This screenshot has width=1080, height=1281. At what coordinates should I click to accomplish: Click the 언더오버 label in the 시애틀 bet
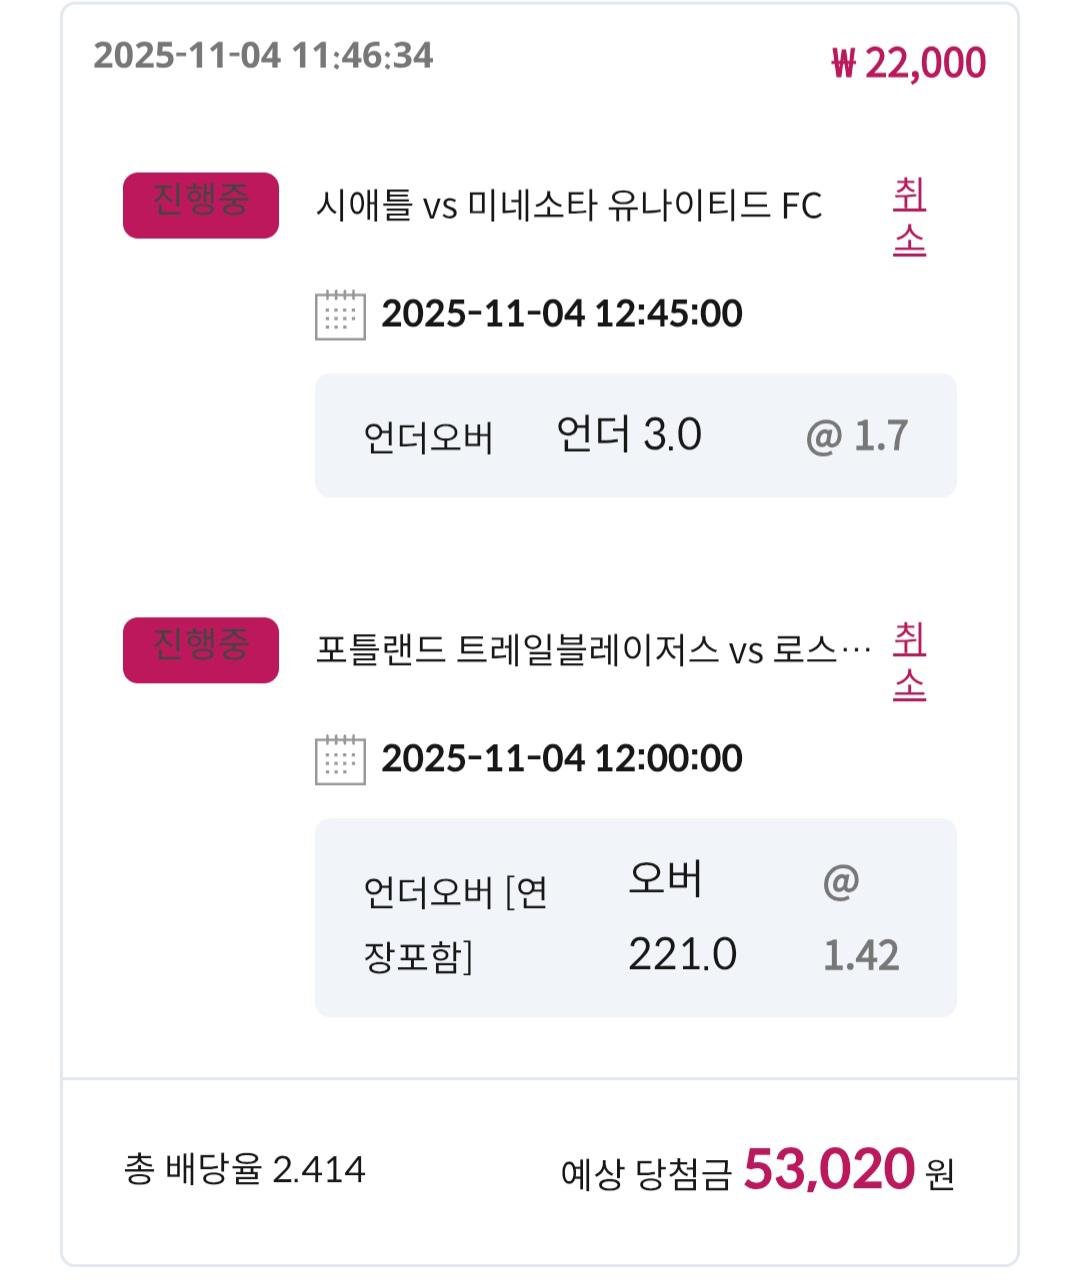pyautogui.click(x=428, y=438)
